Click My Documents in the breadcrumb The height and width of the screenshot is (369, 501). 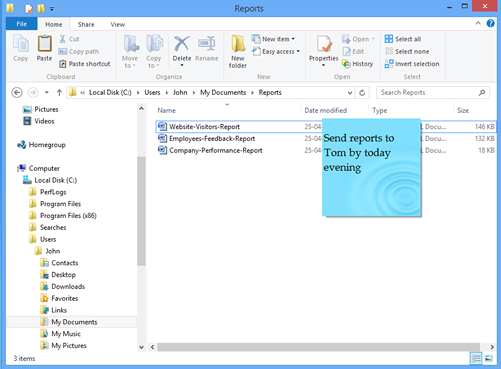(x=223, y=92)
